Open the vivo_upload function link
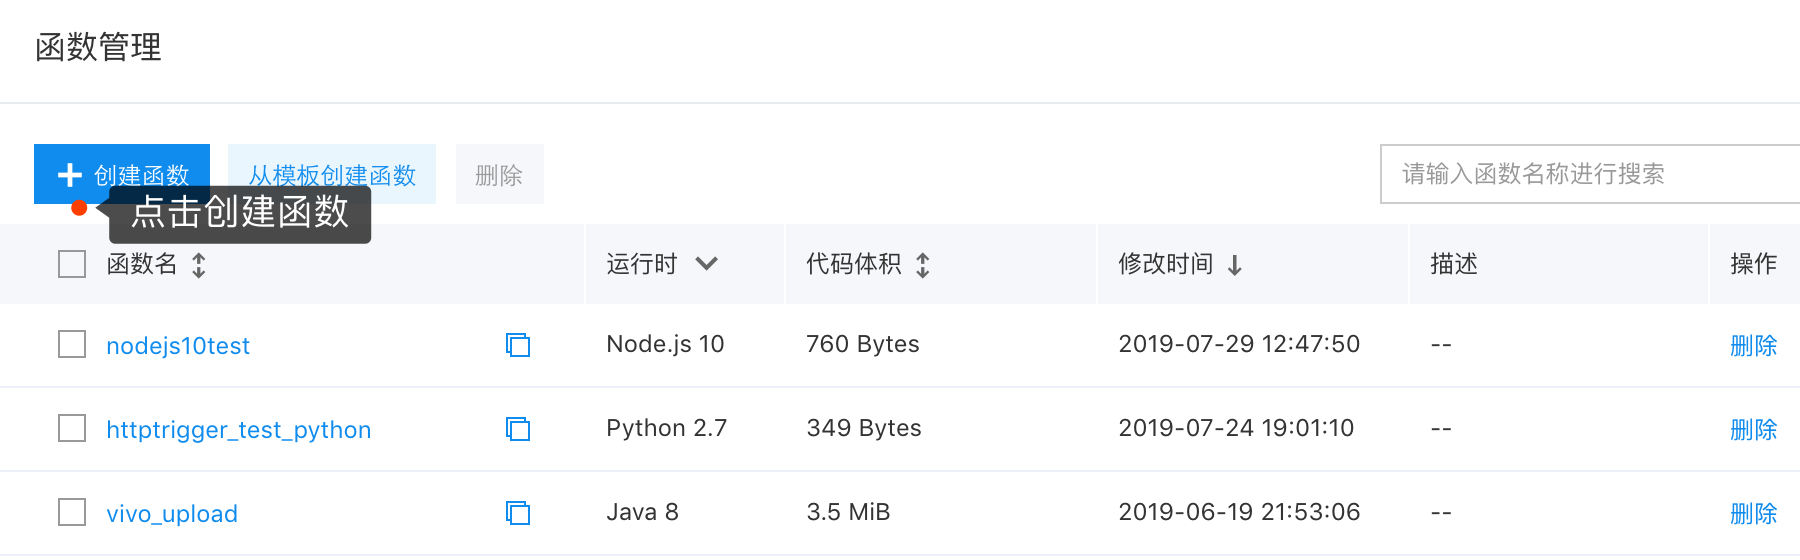The height and width of the screenshot is (560, 1800). pyautogui.click(x=172, y=514)
